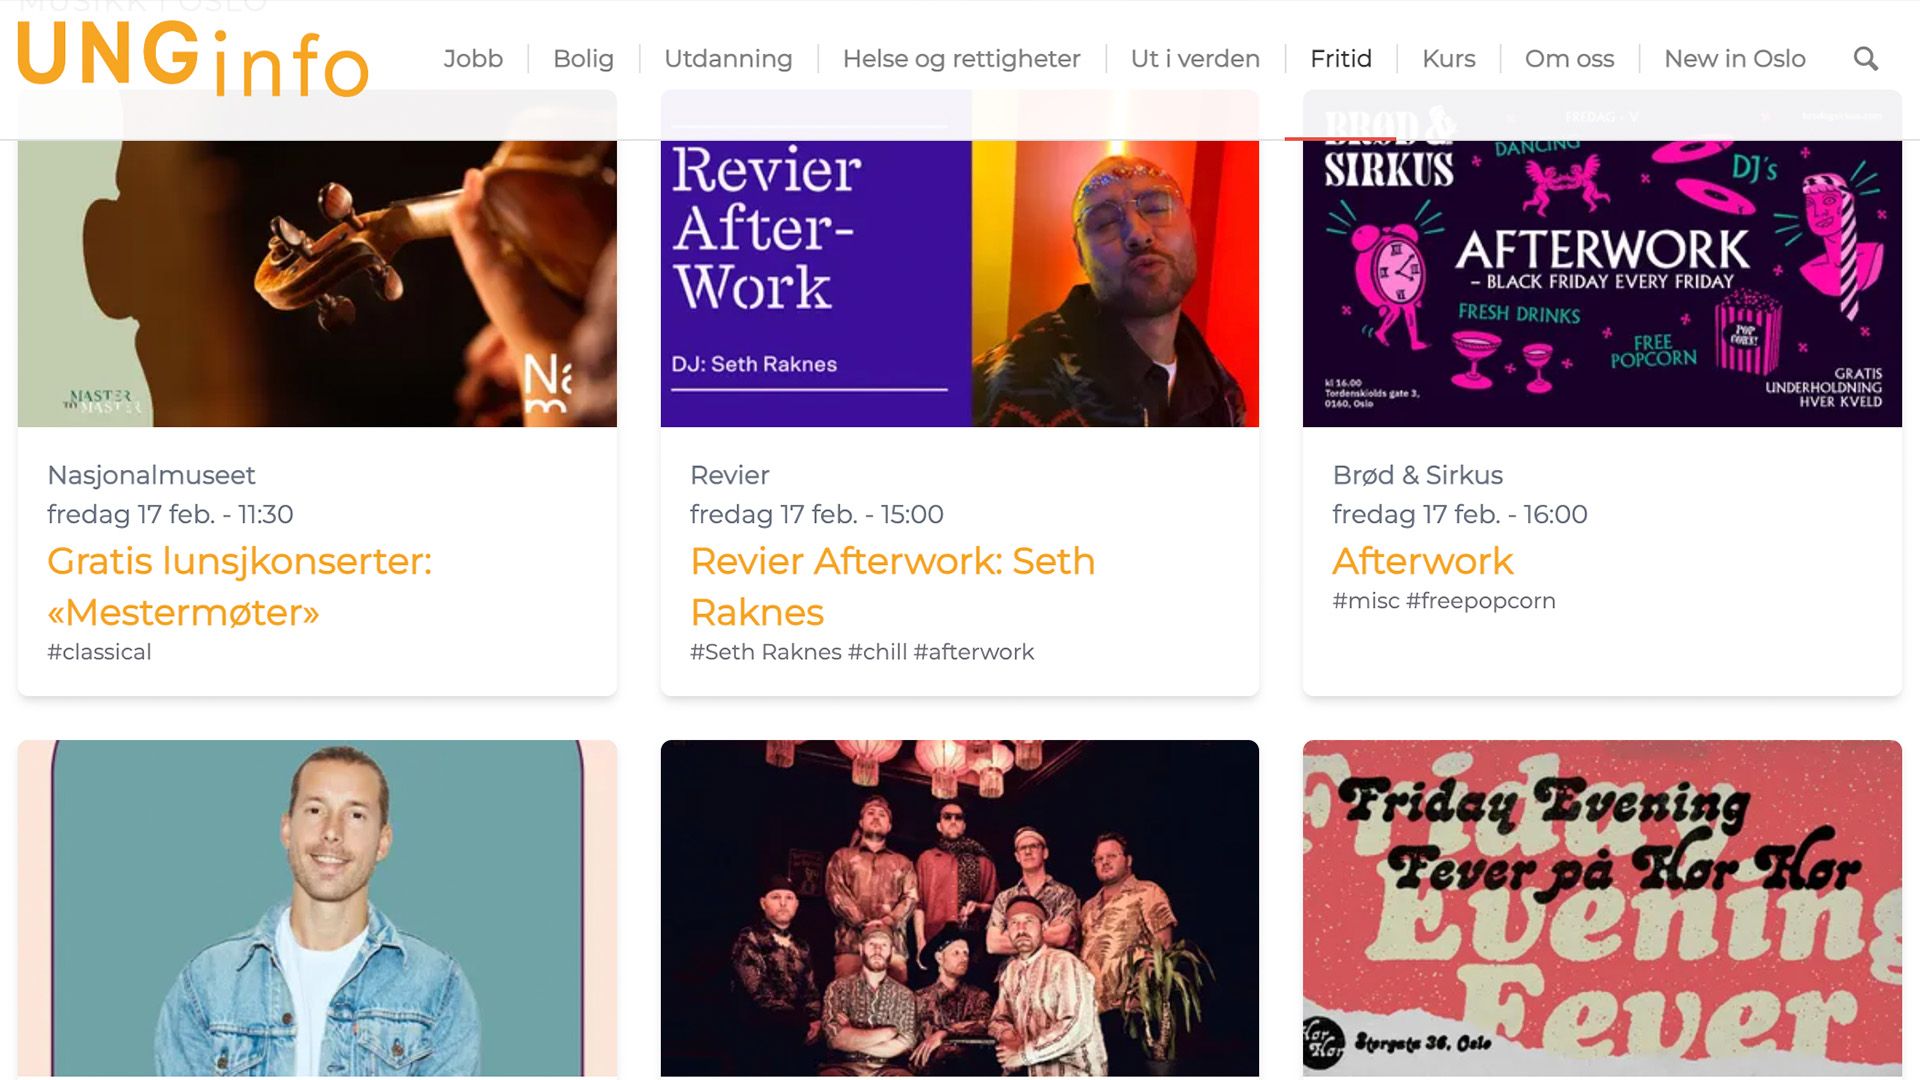The image size is (1920, 1080).
Task: Select Helse og rettigheter in navigation
Action: (x=961, y=59)
